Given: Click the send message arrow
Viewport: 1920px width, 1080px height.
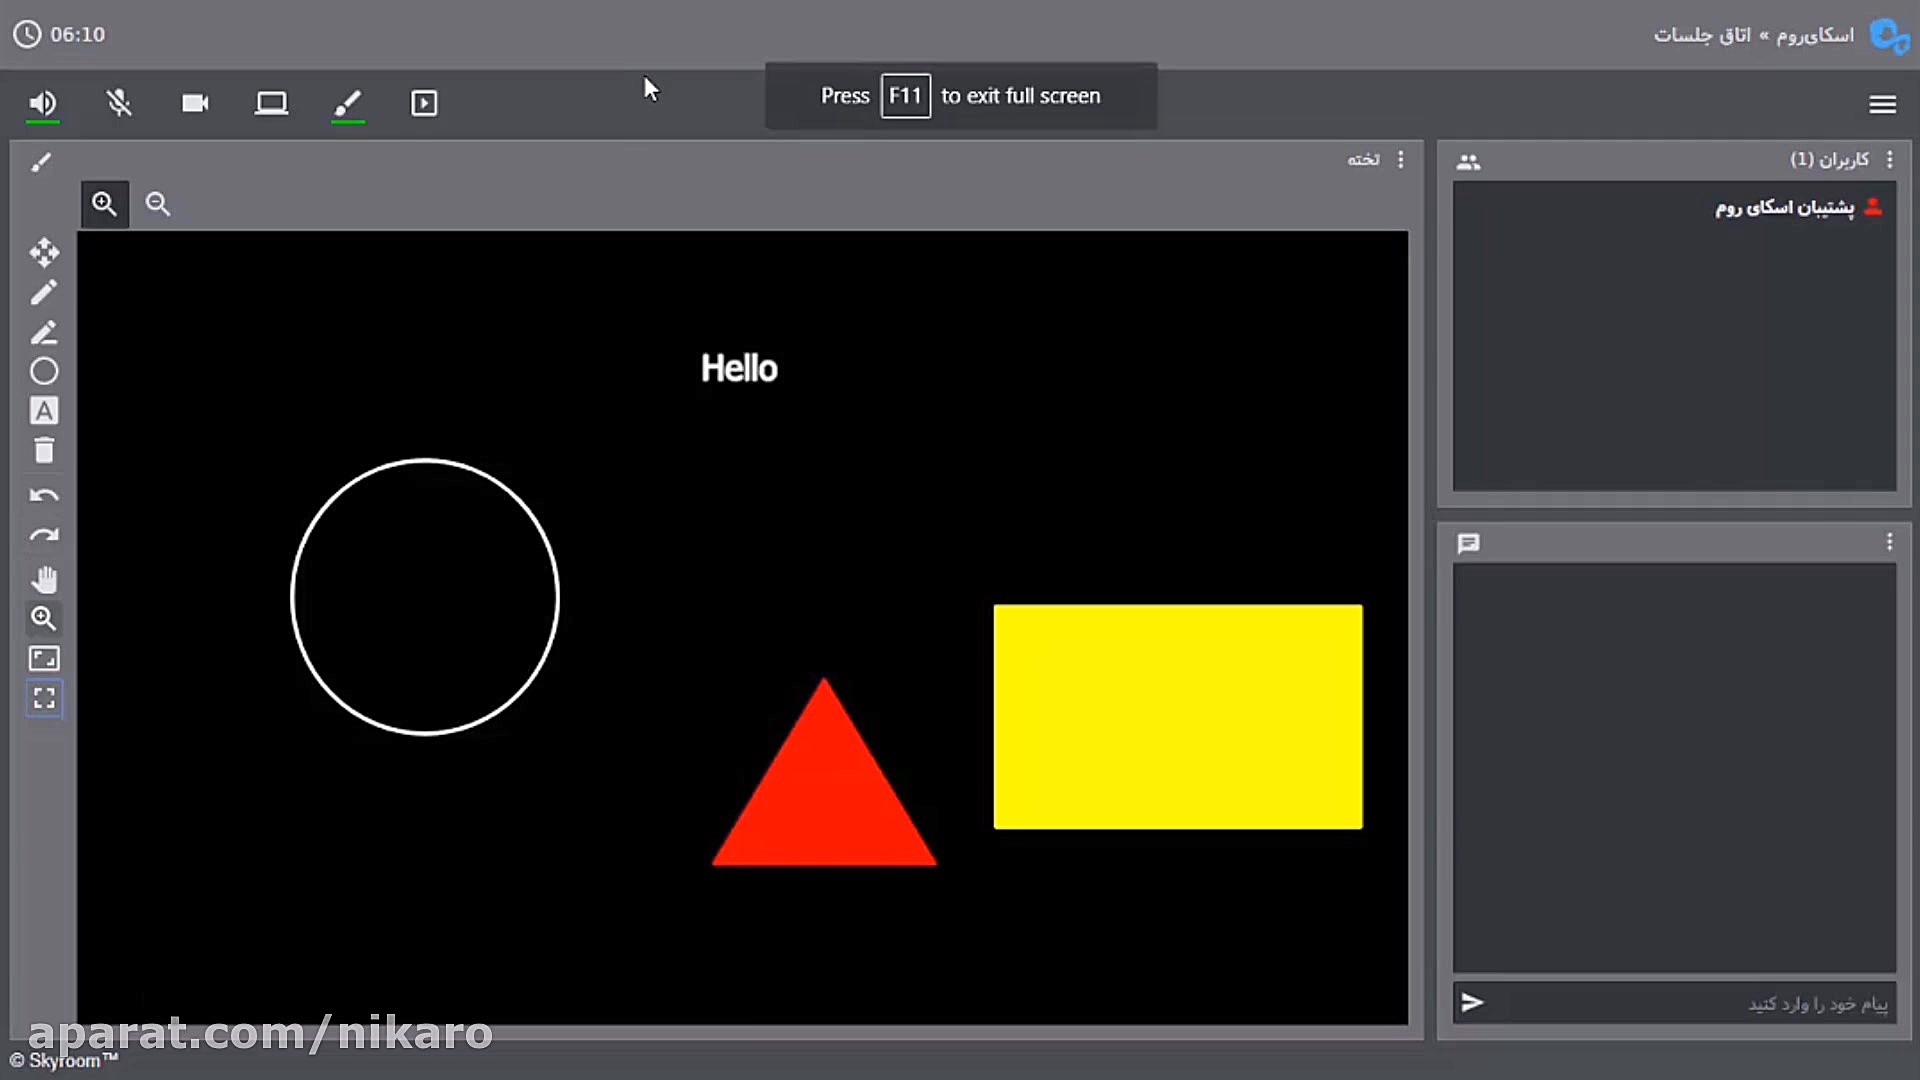Looking at the screenshot, I should [x=1472, y=1002].
